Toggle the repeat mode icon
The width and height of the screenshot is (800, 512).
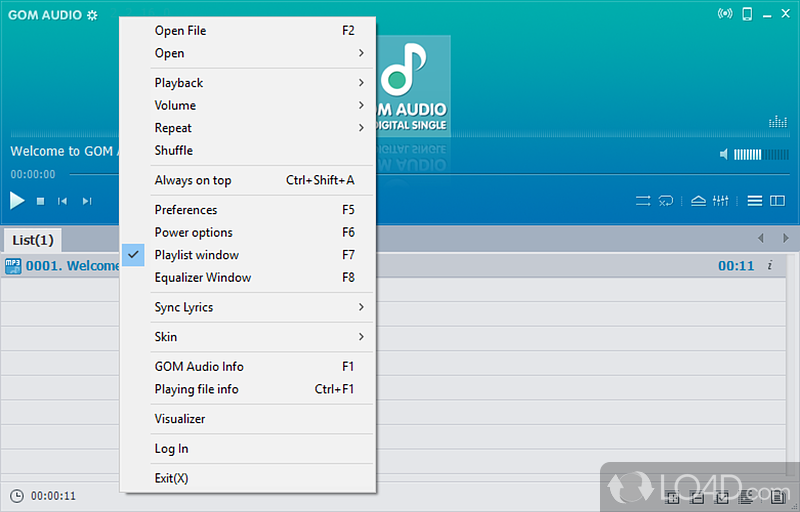pyautogui.click(x=666, y=201)
